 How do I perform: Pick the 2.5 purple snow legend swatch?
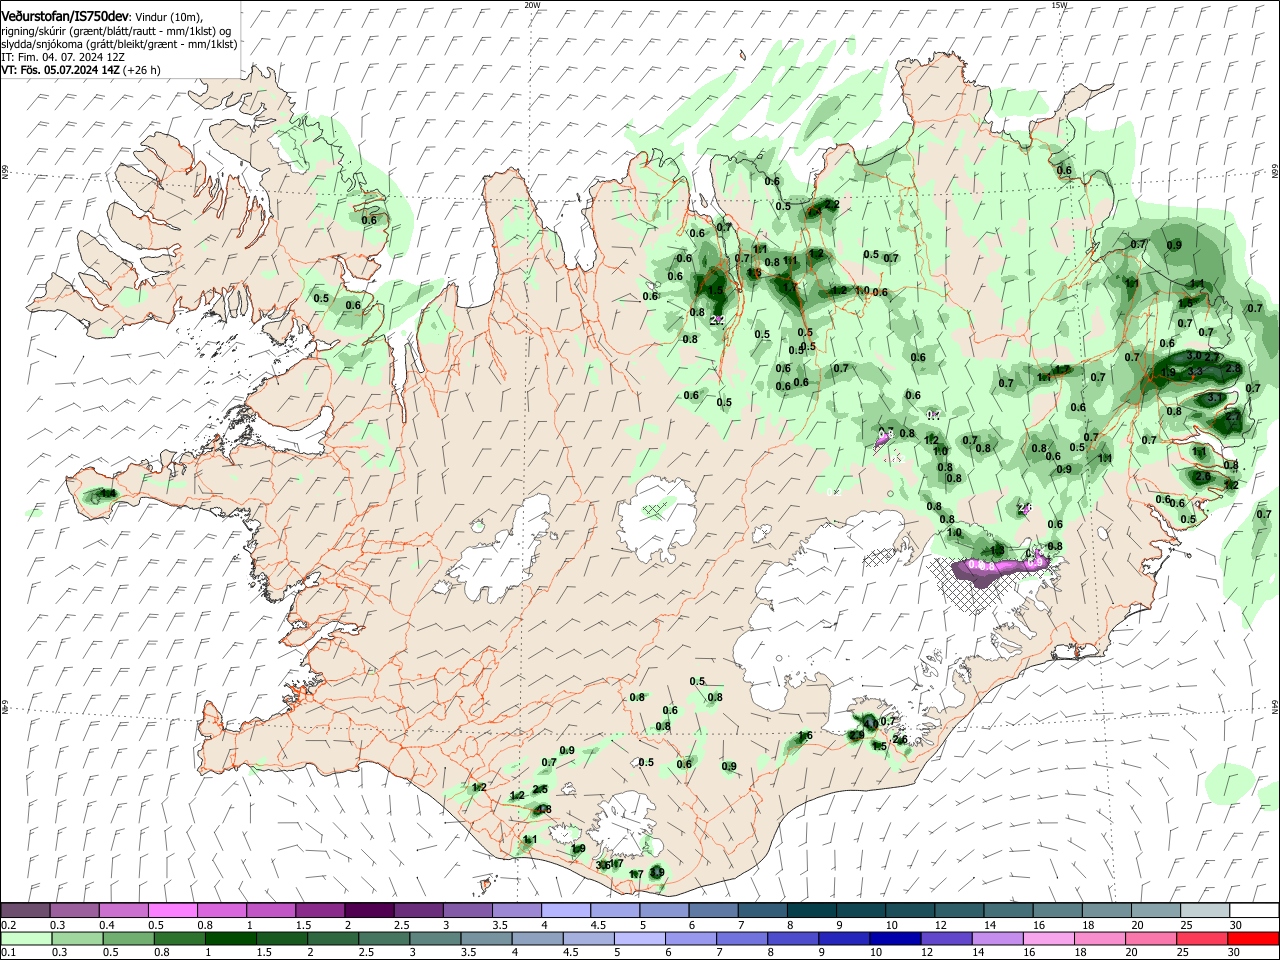[x=418, y=910]
